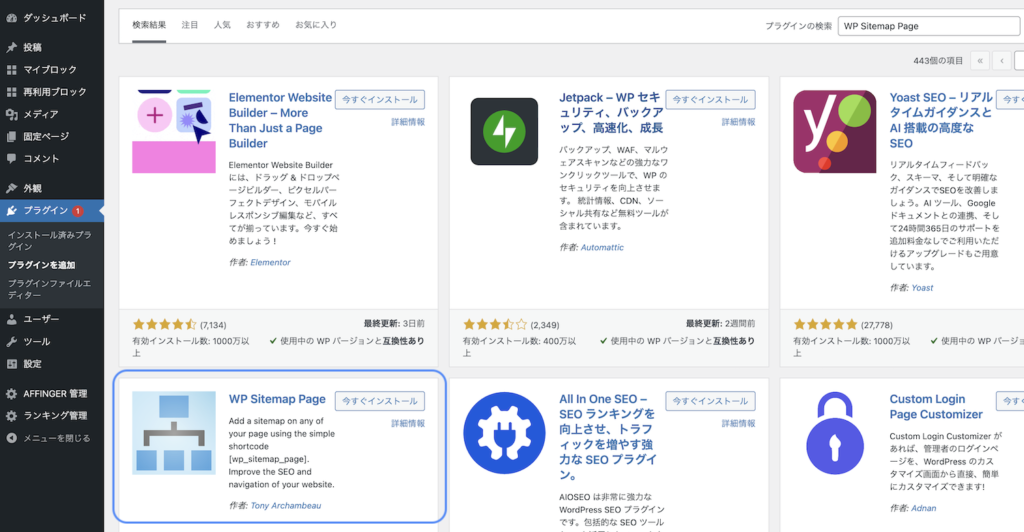This screenshot has height=532, width=1024.
Task: Switch to the おすすめ tab
Action: point(263,25)
